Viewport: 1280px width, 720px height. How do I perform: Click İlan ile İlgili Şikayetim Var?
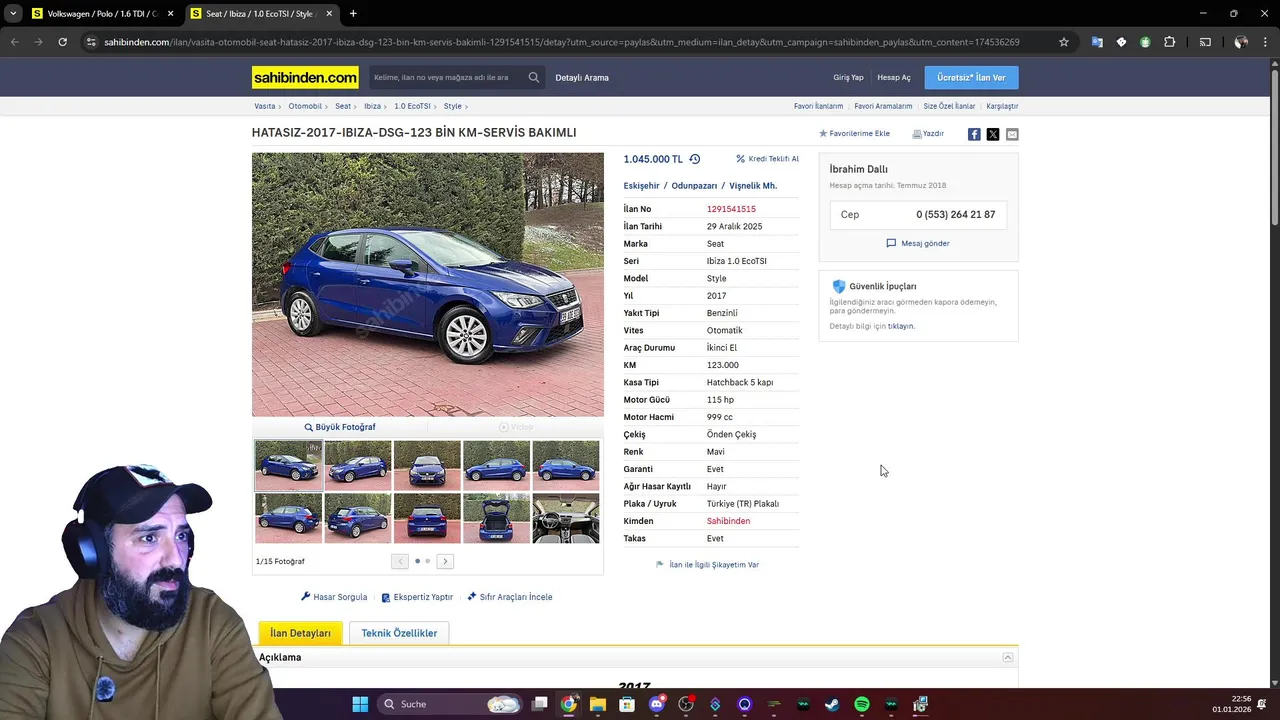tap(707, 565)
